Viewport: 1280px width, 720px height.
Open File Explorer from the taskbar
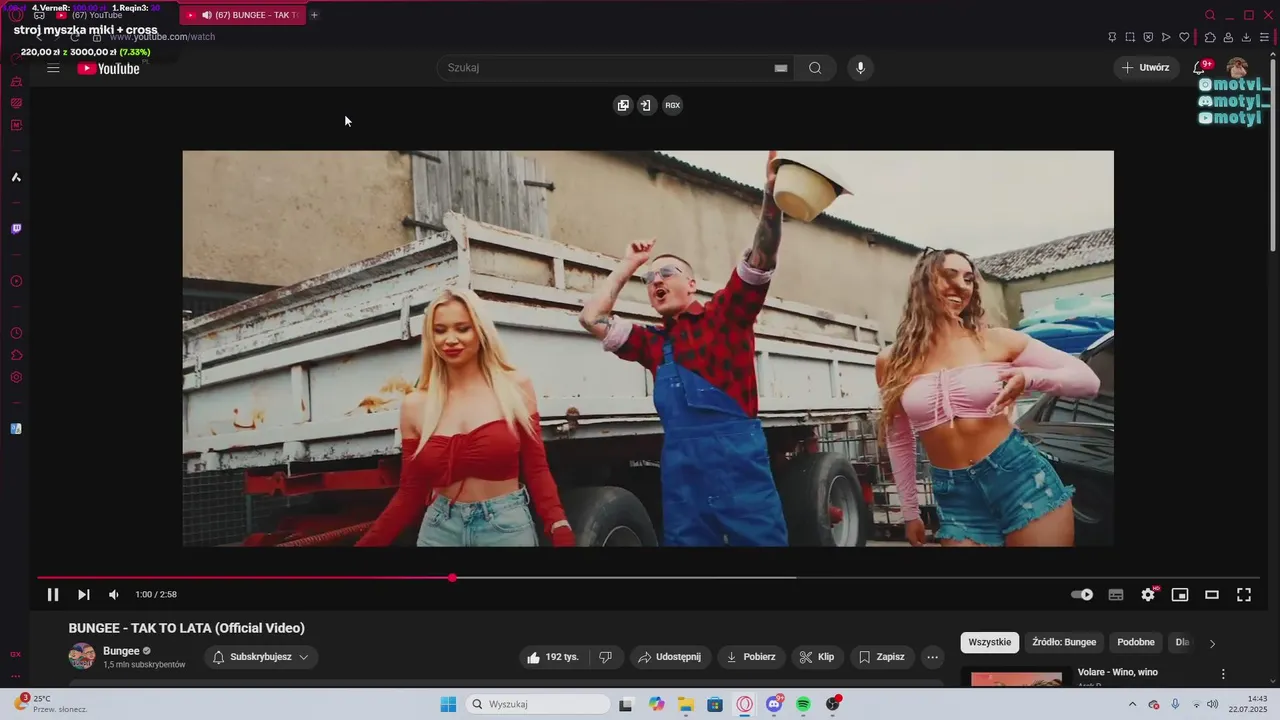(686, 704)
